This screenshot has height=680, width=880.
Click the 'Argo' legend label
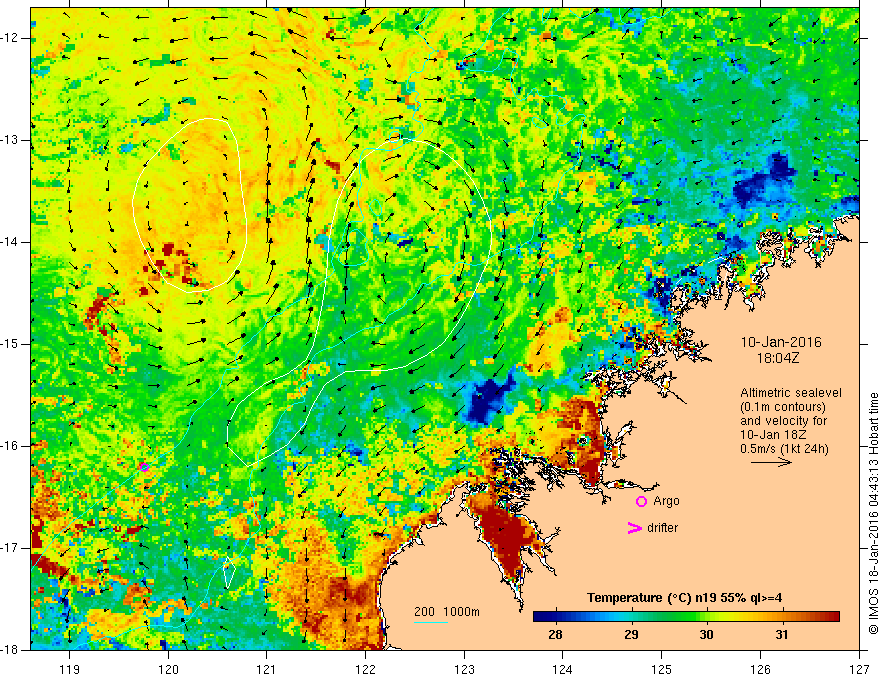click(x=666, y=501)
